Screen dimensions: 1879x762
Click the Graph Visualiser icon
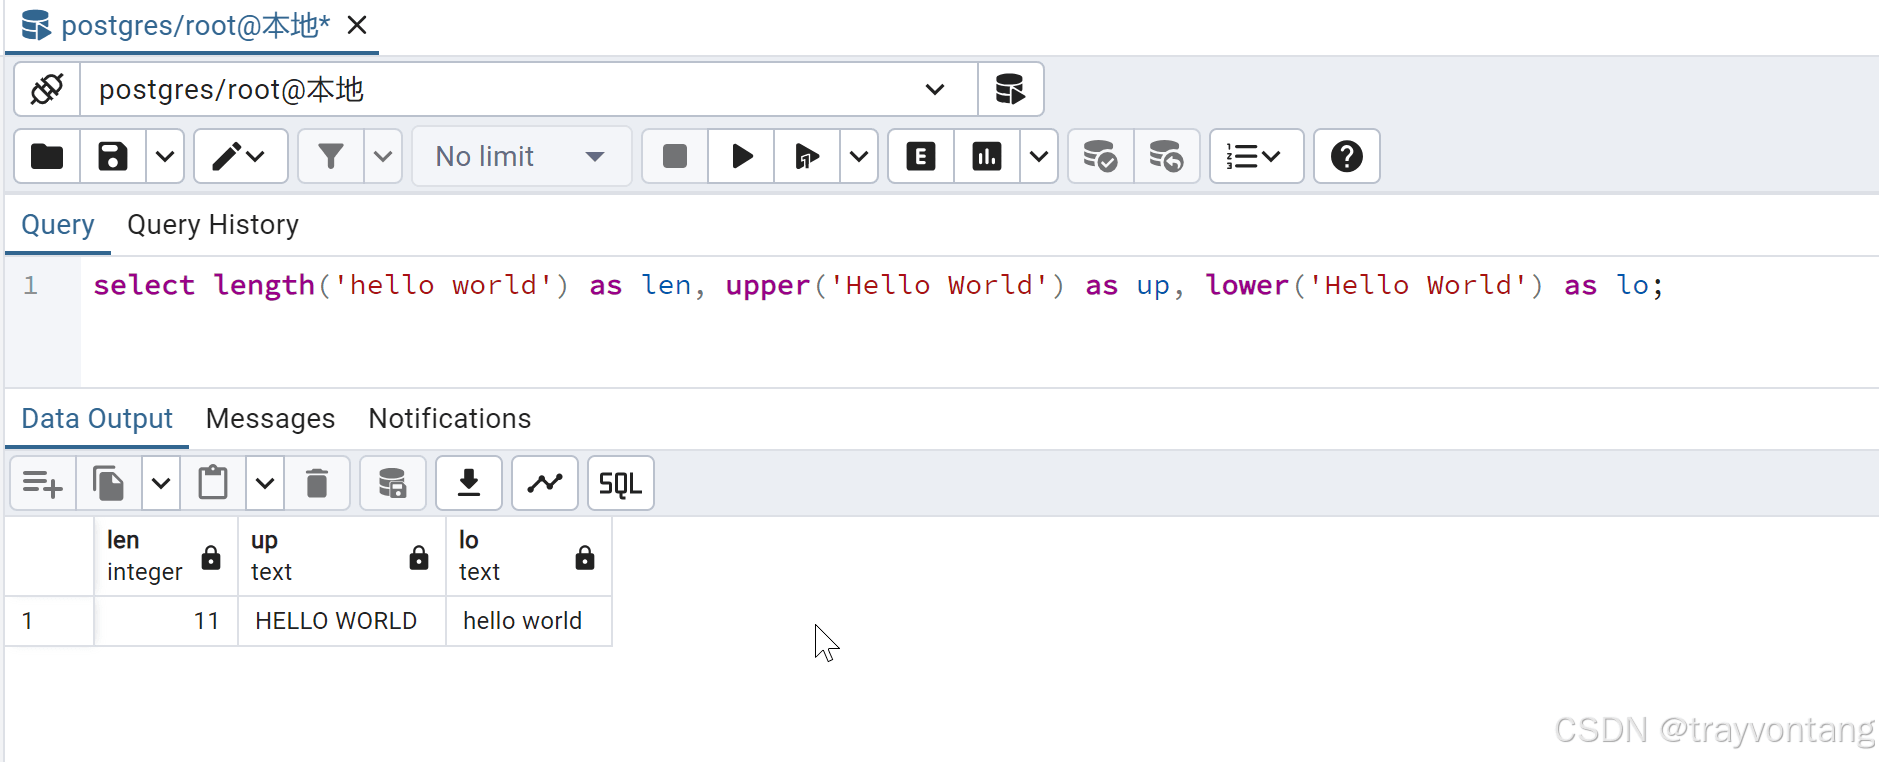(x=545, y=483)
